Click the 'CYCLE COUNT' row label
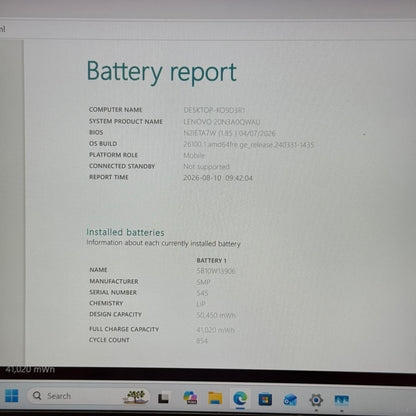Viewport: 416px width, 416px height. click(x=109, y=340)
